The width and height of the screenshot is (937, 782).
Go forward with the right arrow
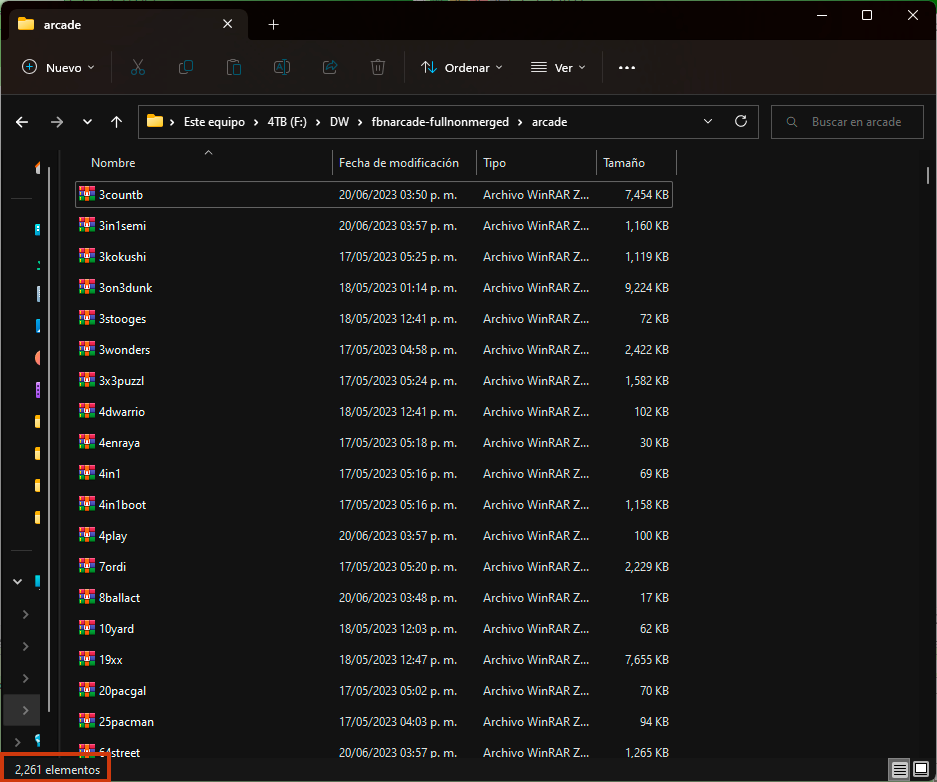click(x=57, y=122)
